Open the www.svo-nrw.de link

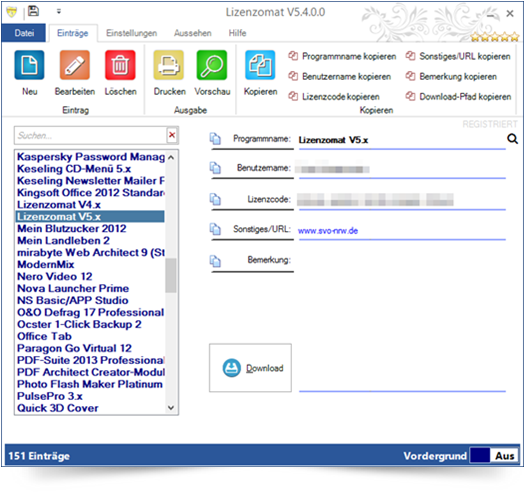tap(328, 231)
